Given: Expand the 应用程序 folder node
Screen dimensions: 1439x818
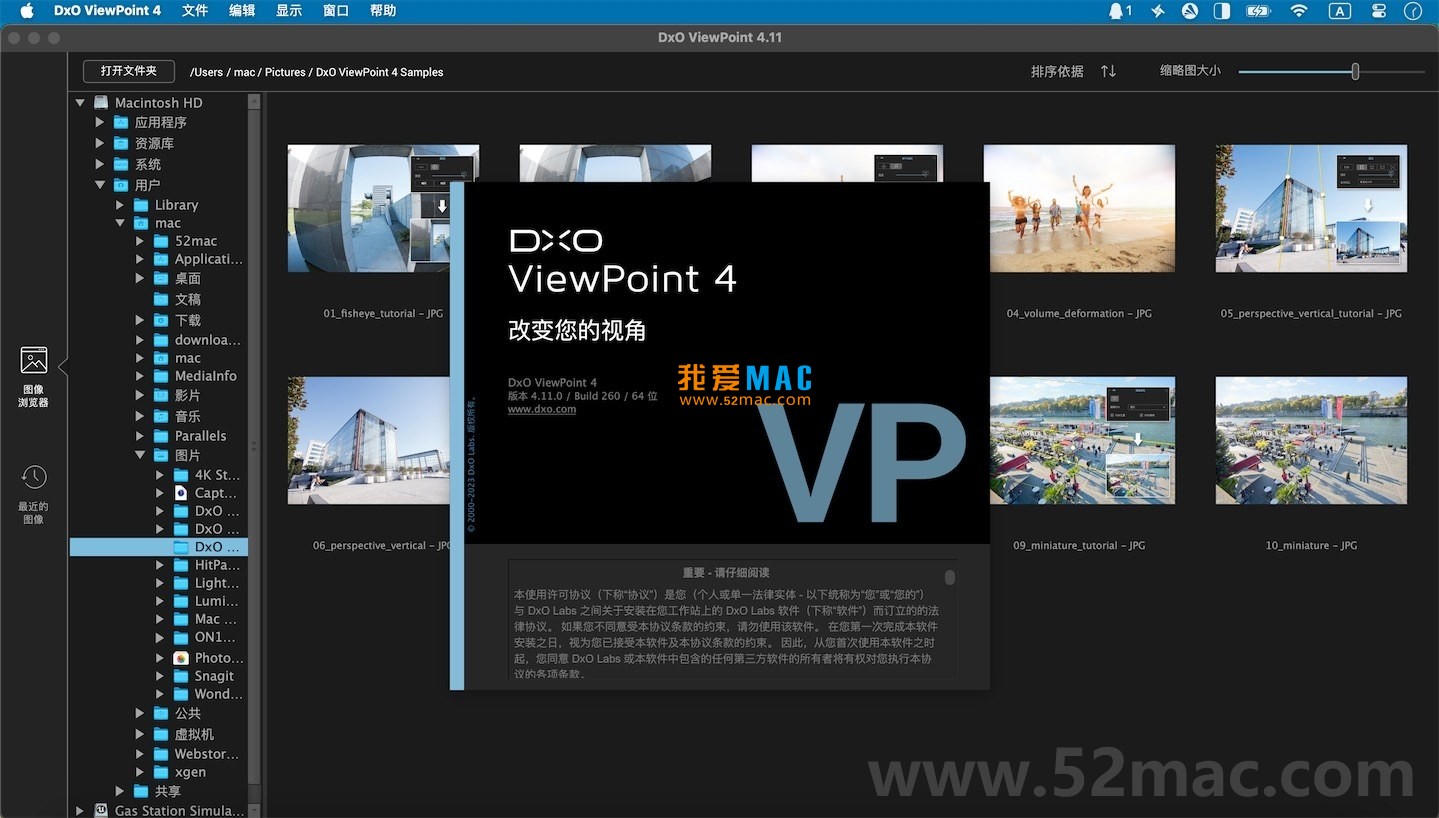Looking at the screenshot, I should pyautogui.click(x=99, y=122).
